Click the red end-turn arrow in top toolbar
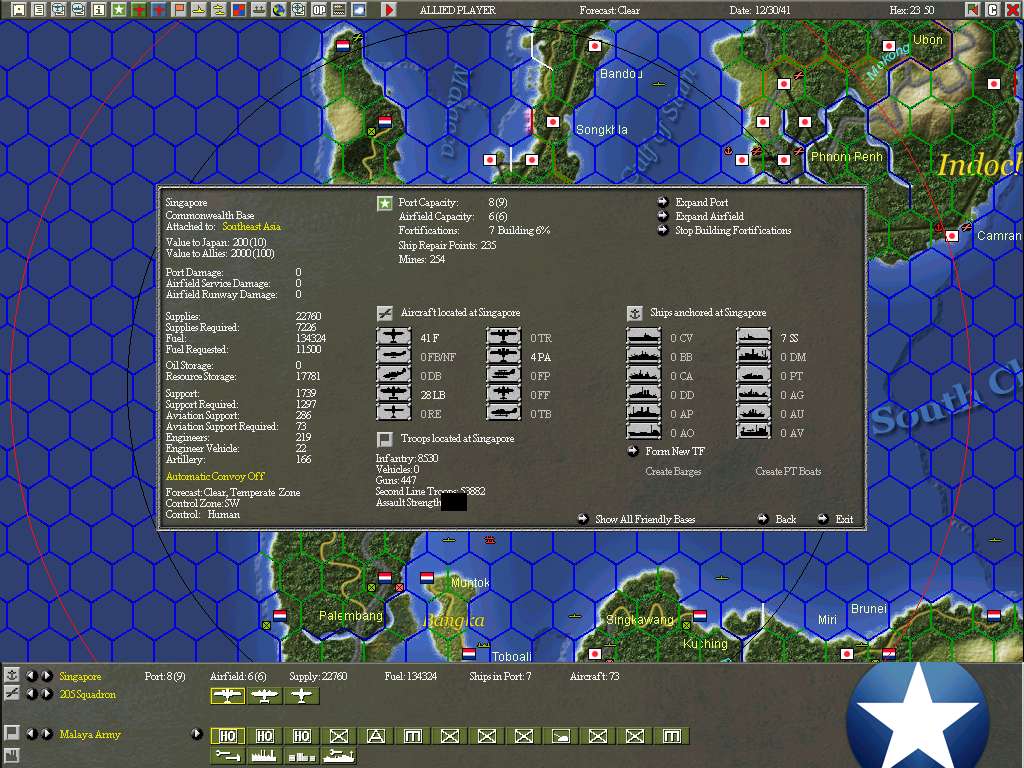This screenshot has width=1024, height=768. coord(389,9)
